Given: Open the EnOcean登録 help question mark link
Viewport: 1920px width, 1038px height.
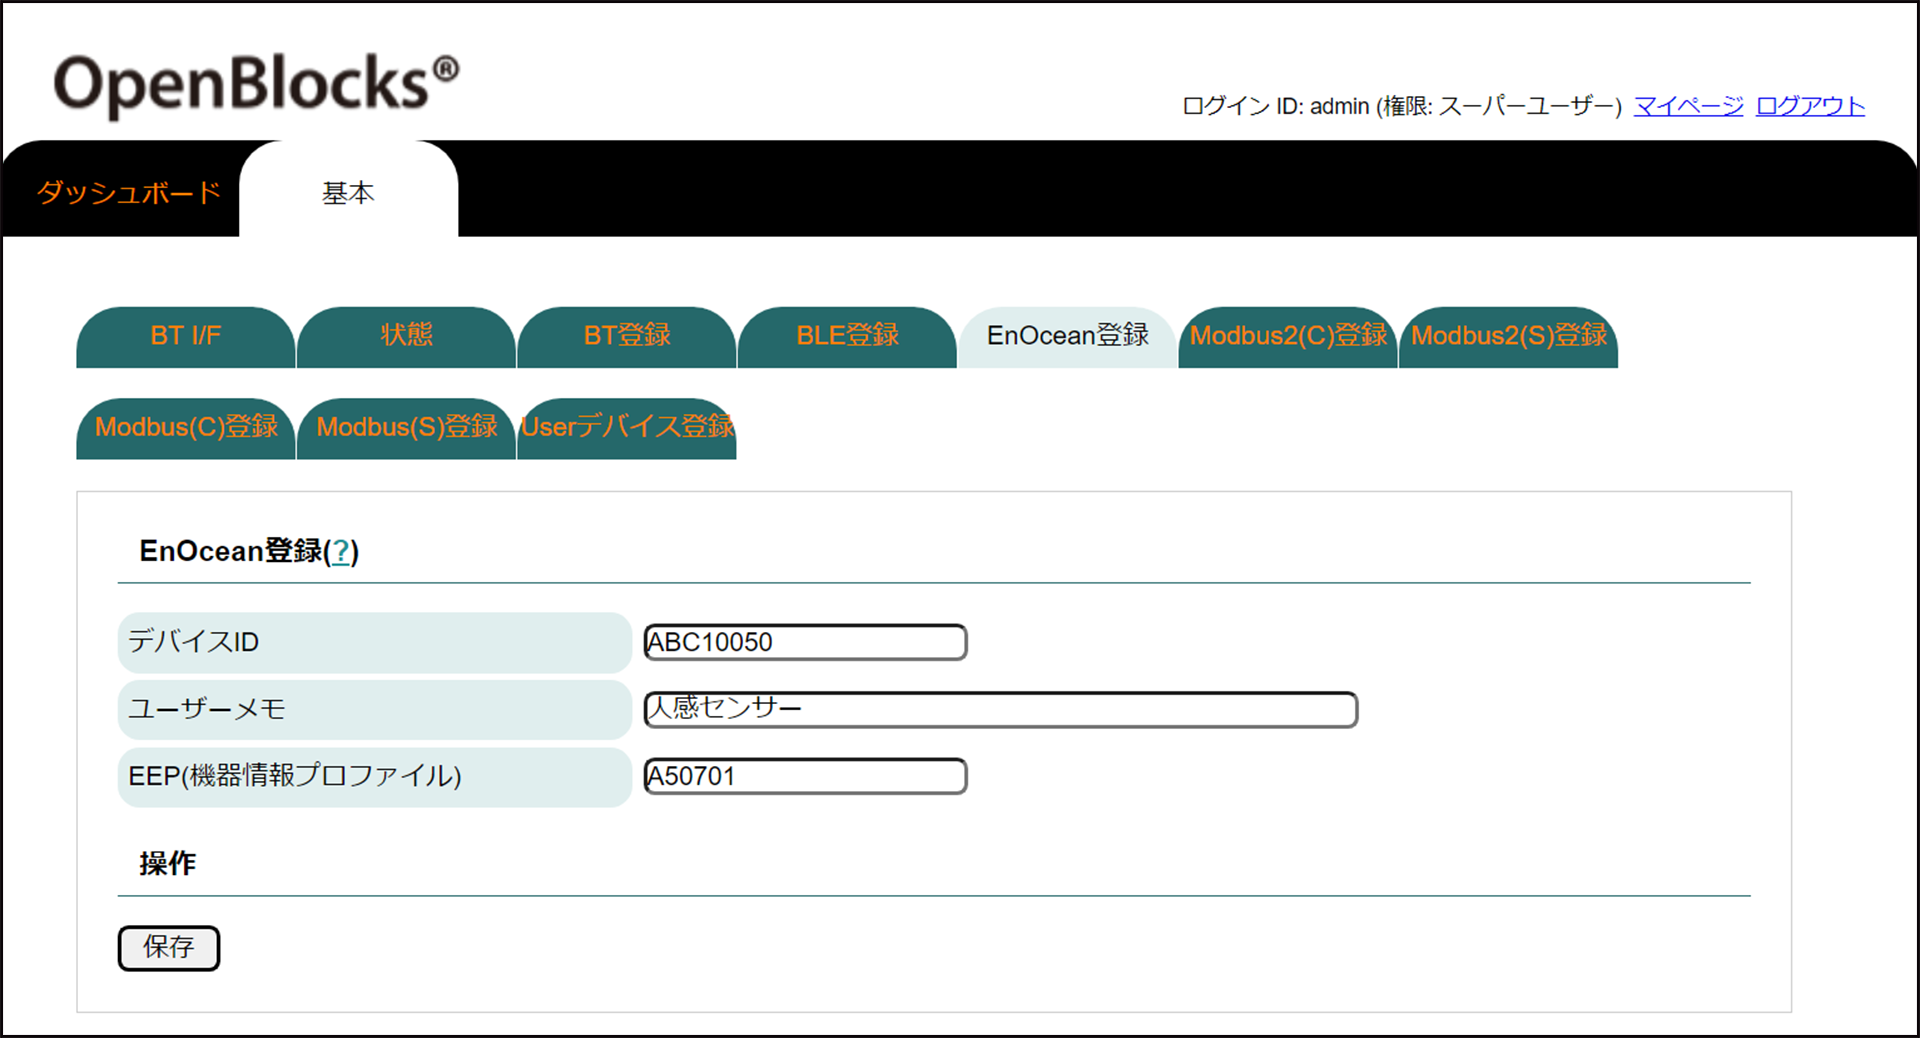Looking at the screenshot, I should pos(341,551).
